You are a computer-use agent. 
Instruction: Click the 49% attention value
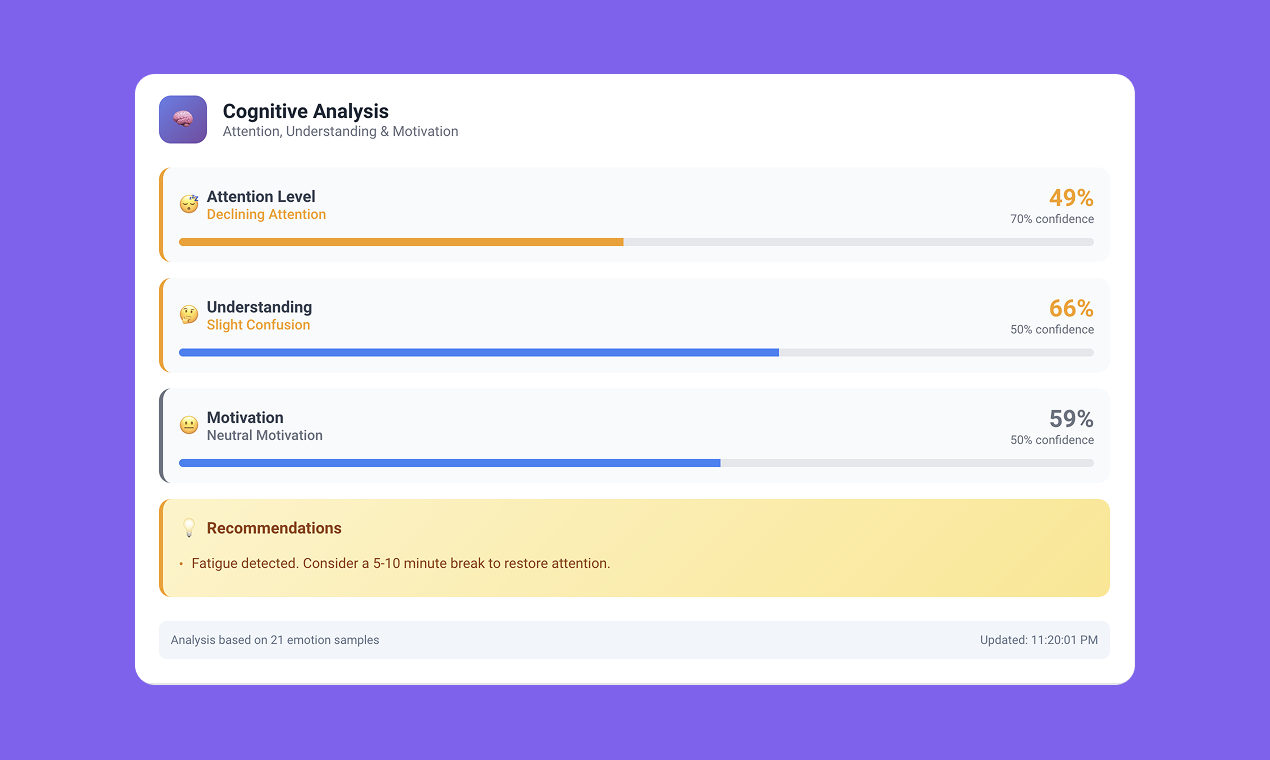[x=1071, y=197]
